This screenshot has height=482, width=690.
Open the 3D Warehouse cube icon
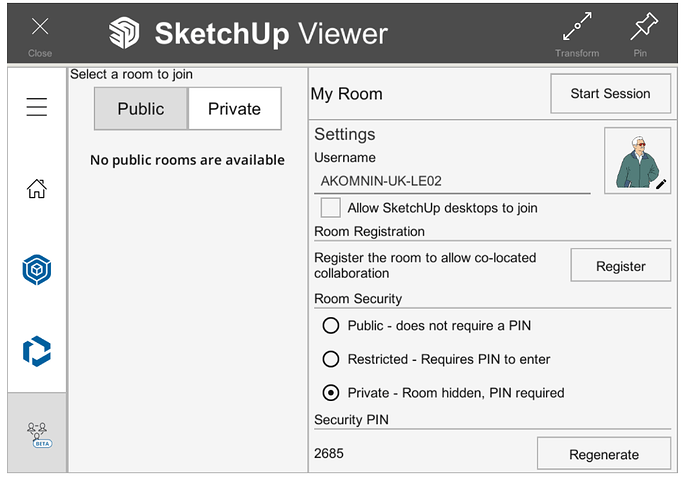[x=37, y=270]
